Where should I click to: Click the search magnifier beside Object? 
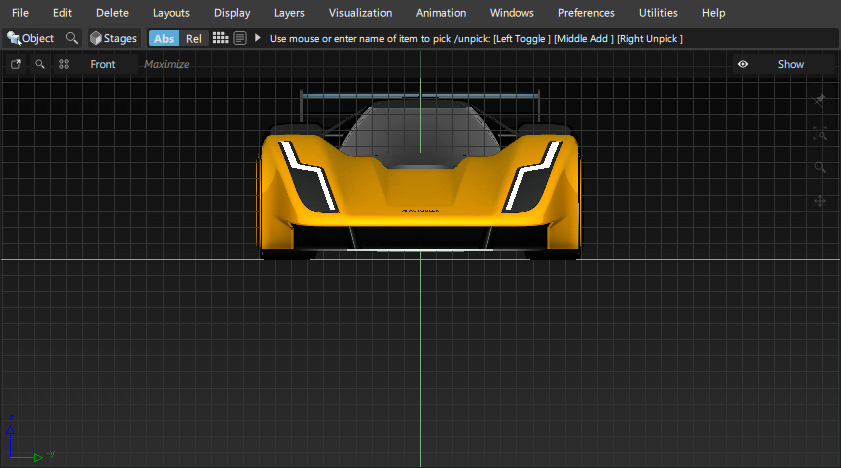pos(71,38)
